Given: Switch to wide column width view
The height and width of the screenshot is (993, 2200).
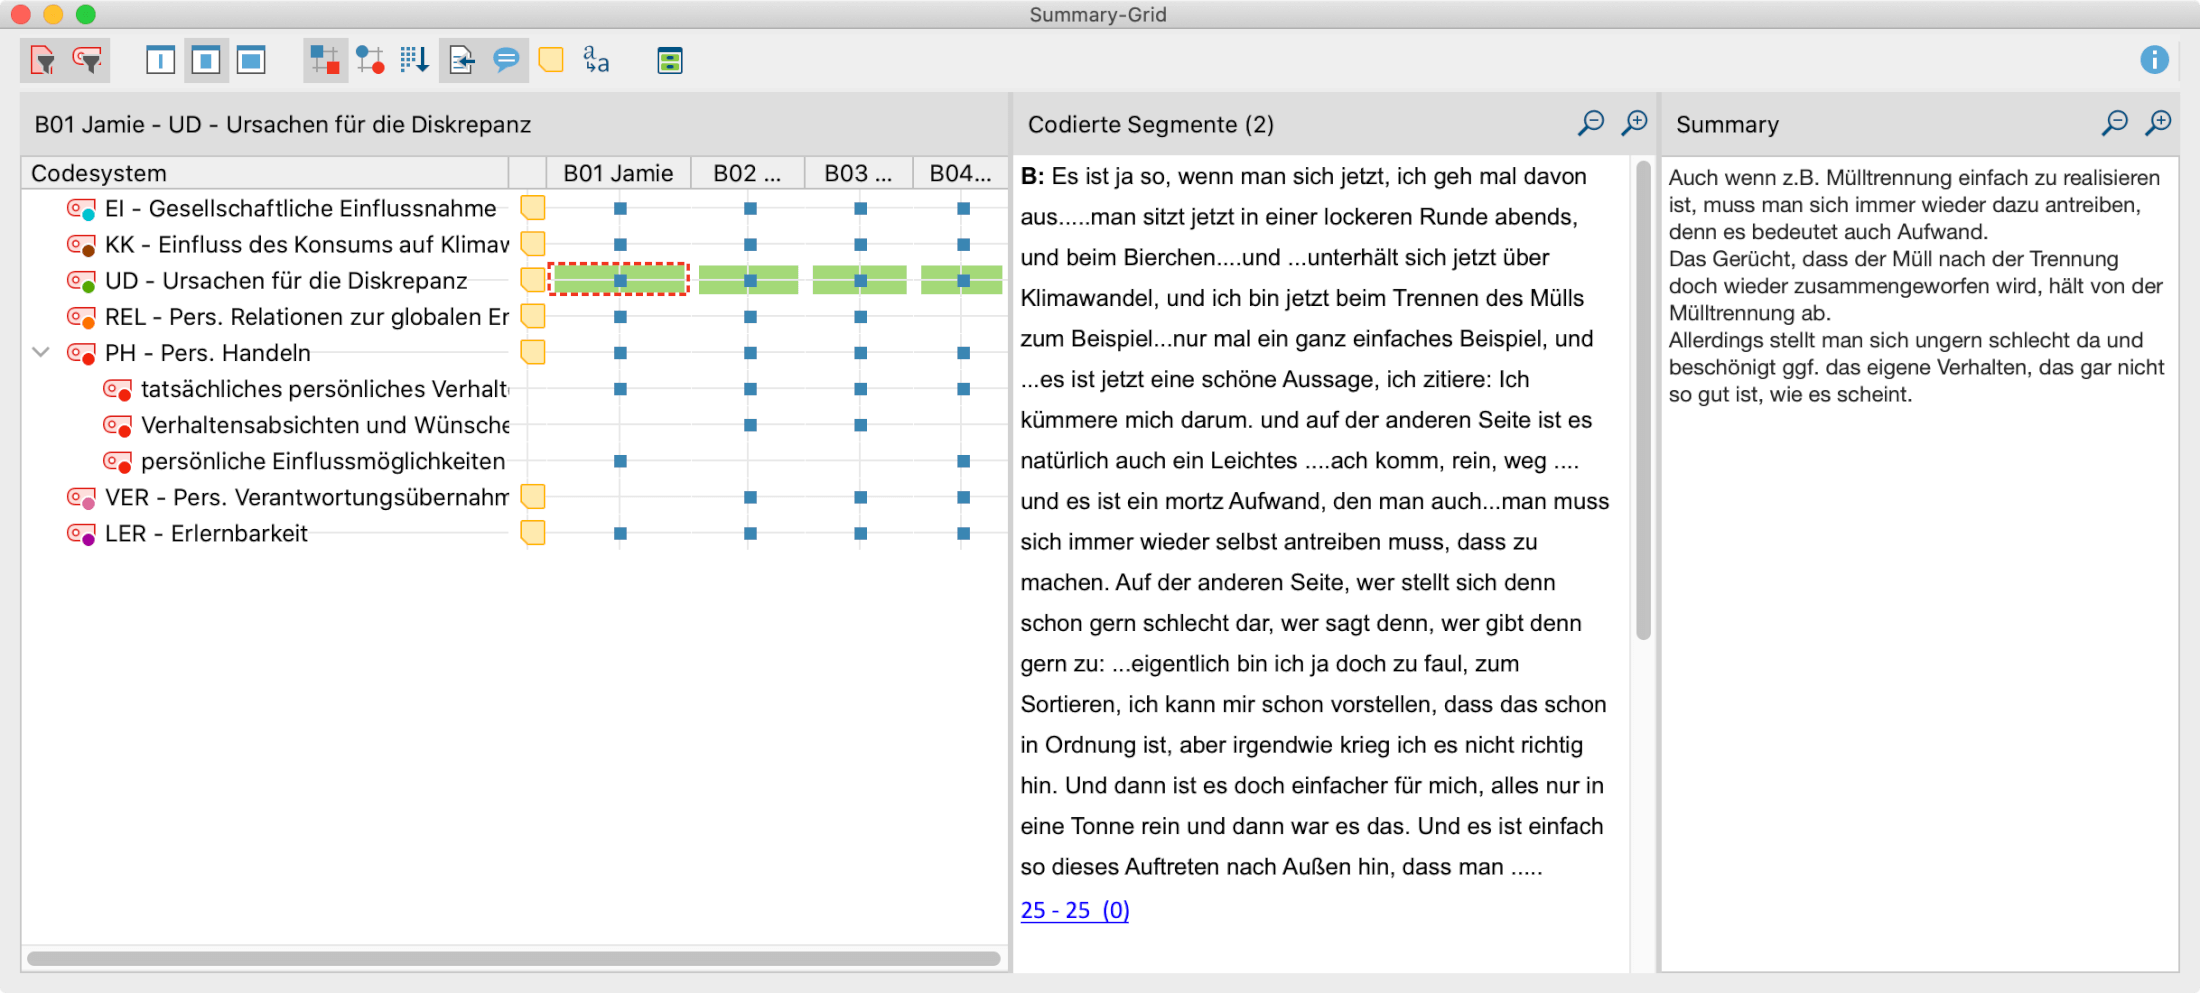Looking at the screenshot, I should [251, 61].
